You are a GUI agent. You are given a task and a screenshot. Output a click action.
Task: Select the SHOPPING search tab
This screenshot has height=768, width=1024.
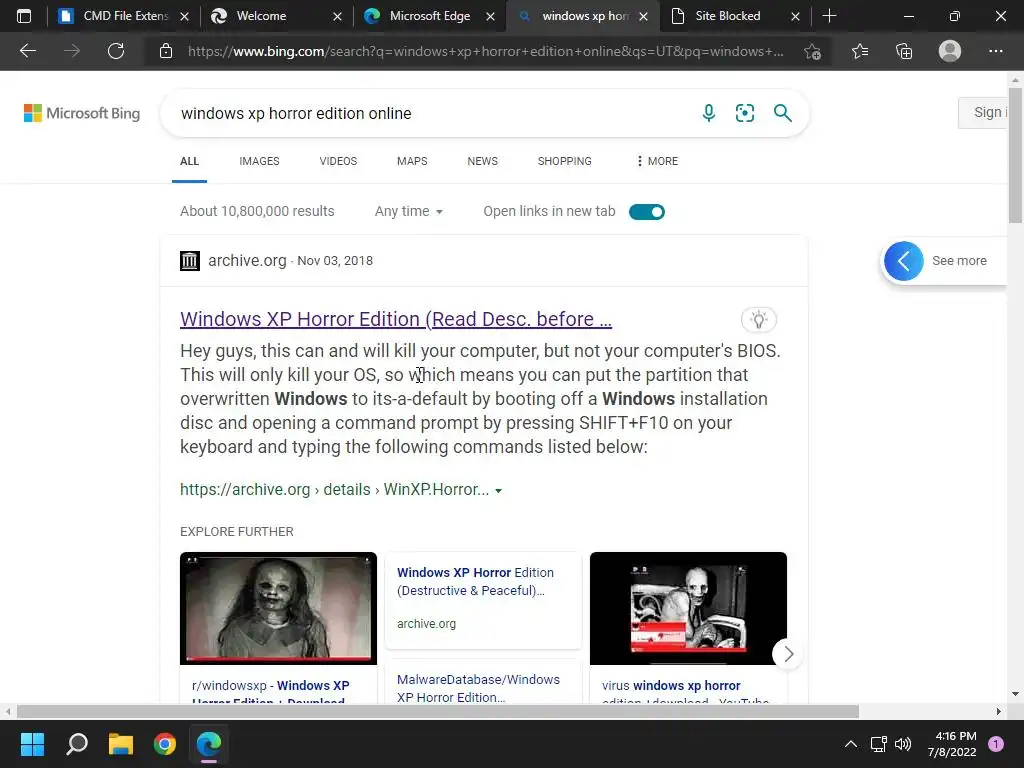(x=565, y=161)
